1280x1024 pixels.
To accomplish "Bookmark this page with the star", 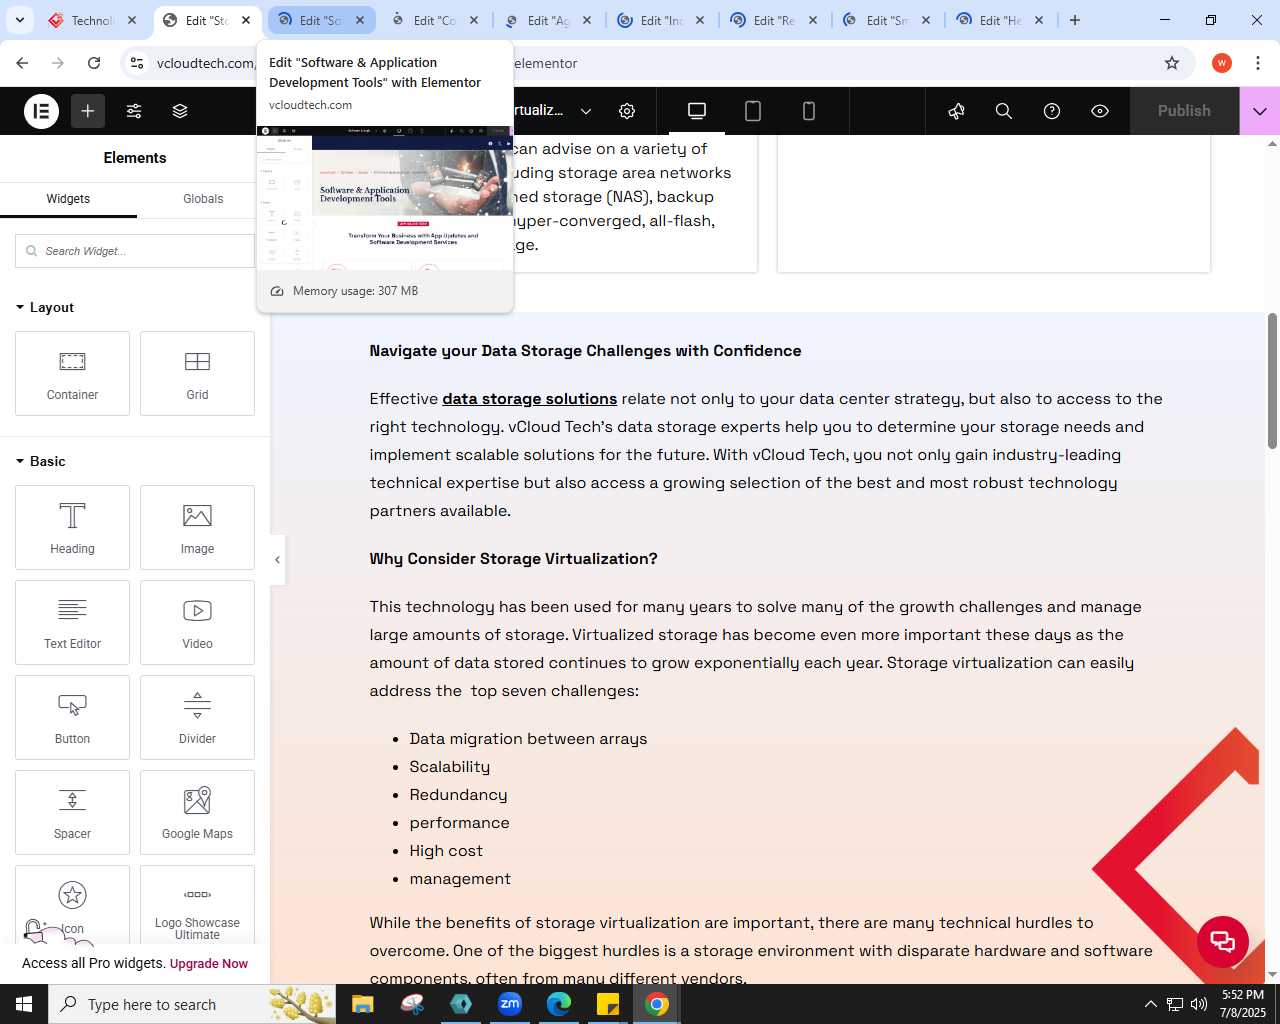I will point(1172,63).
